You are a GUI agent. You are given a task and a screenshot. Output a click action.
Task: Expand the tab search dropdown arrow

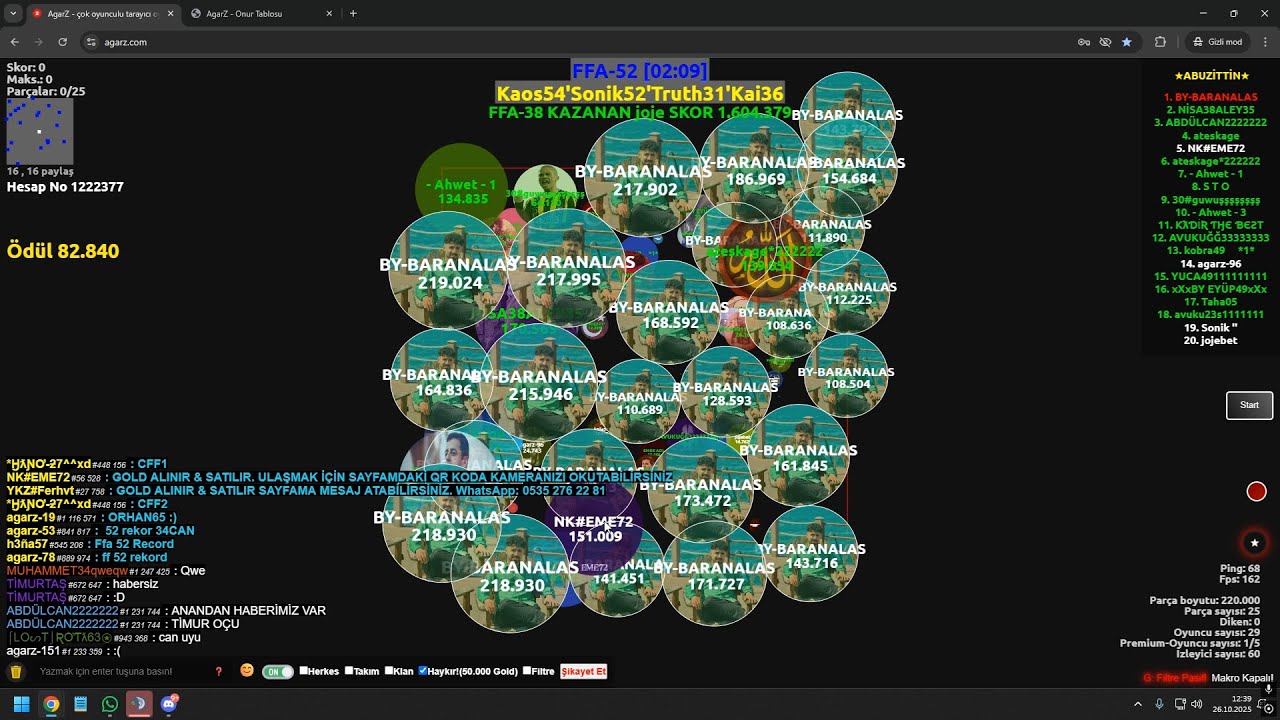click(12, 14)
